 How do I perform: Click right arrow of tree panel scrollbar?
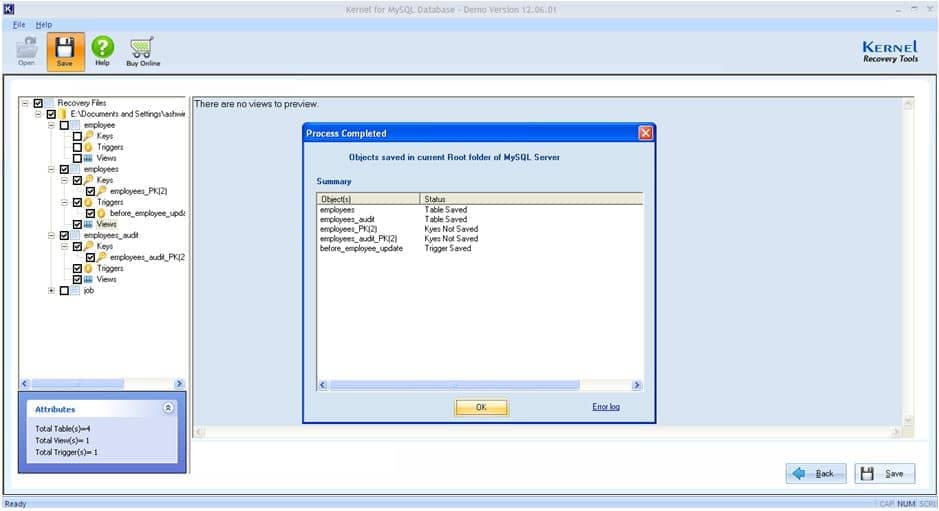[179, 383]
